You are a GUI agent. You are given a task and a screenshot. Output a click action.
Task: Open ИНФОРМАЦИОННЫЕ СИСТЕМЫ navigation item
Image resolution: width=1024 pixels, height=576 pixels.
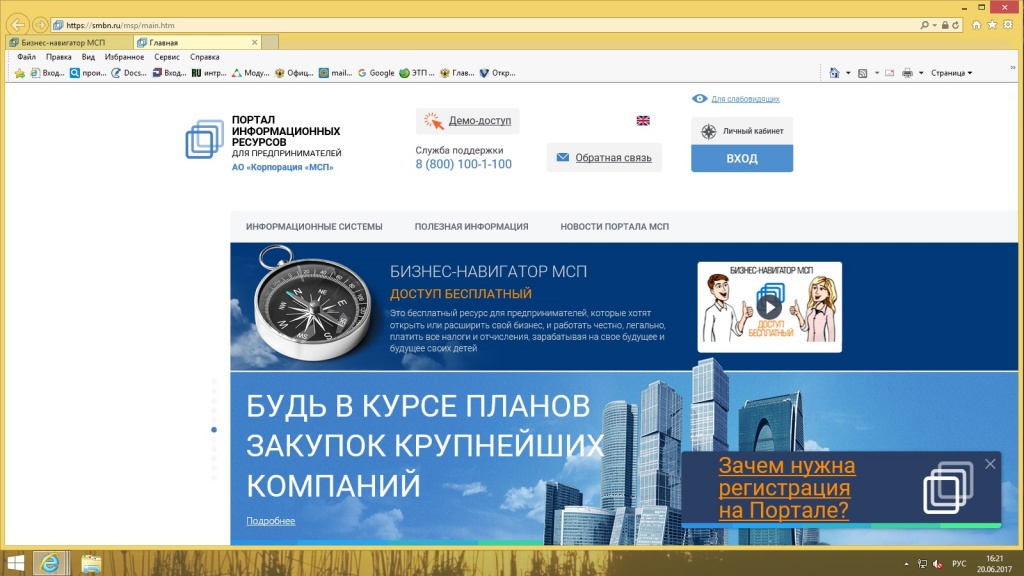(314, 227)
